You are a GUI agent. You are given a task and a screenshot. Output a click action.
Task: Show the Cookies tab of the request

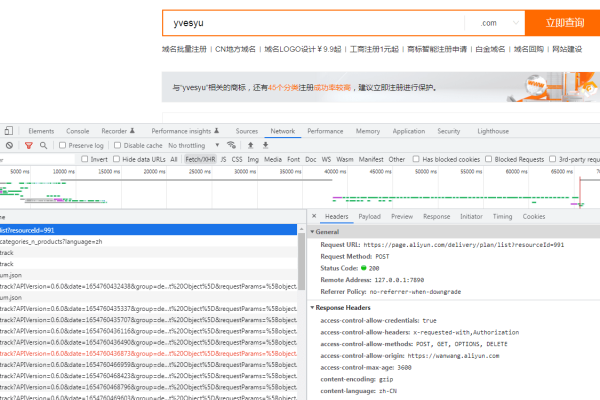click(534, 217)
